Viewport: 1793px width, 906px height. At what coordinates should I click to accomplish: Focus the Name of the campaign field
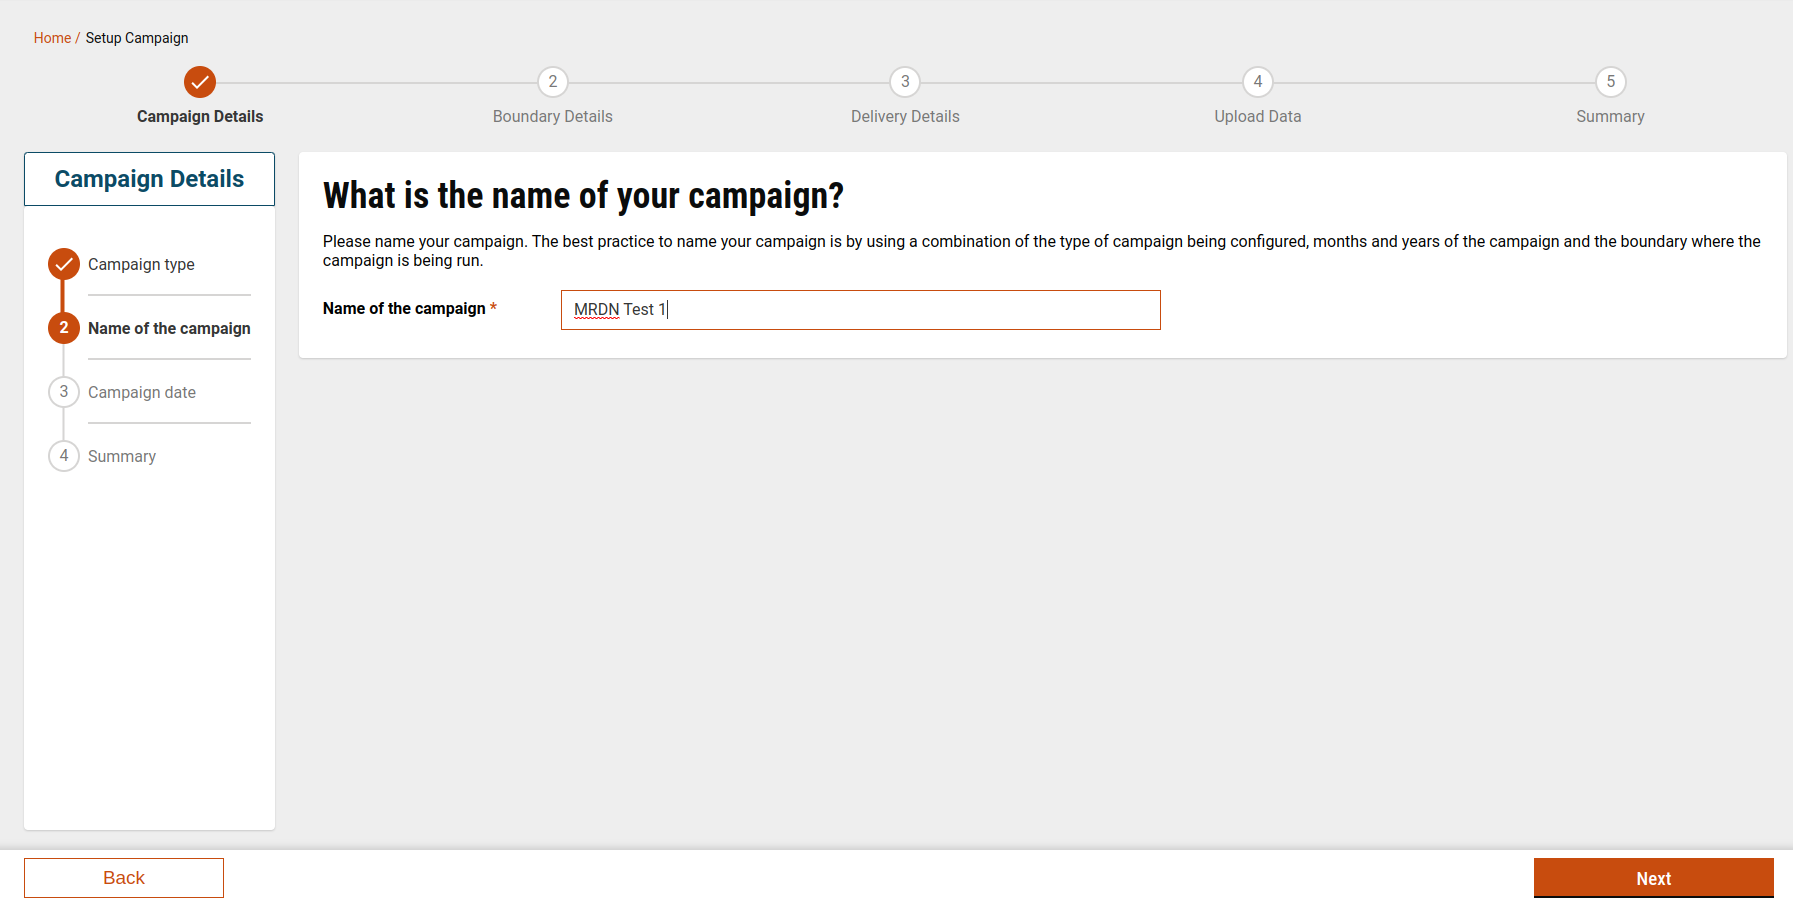[860, 310]
